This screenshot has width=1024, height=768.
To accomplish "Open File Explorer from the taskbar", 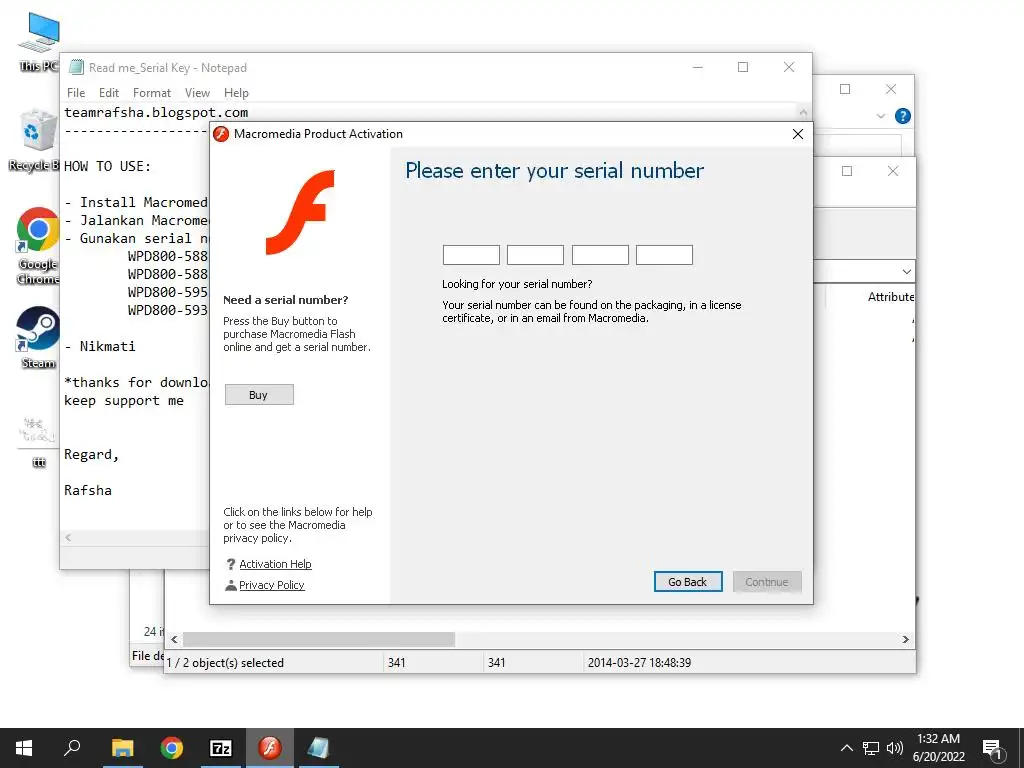I will click(x=123, y=748).
